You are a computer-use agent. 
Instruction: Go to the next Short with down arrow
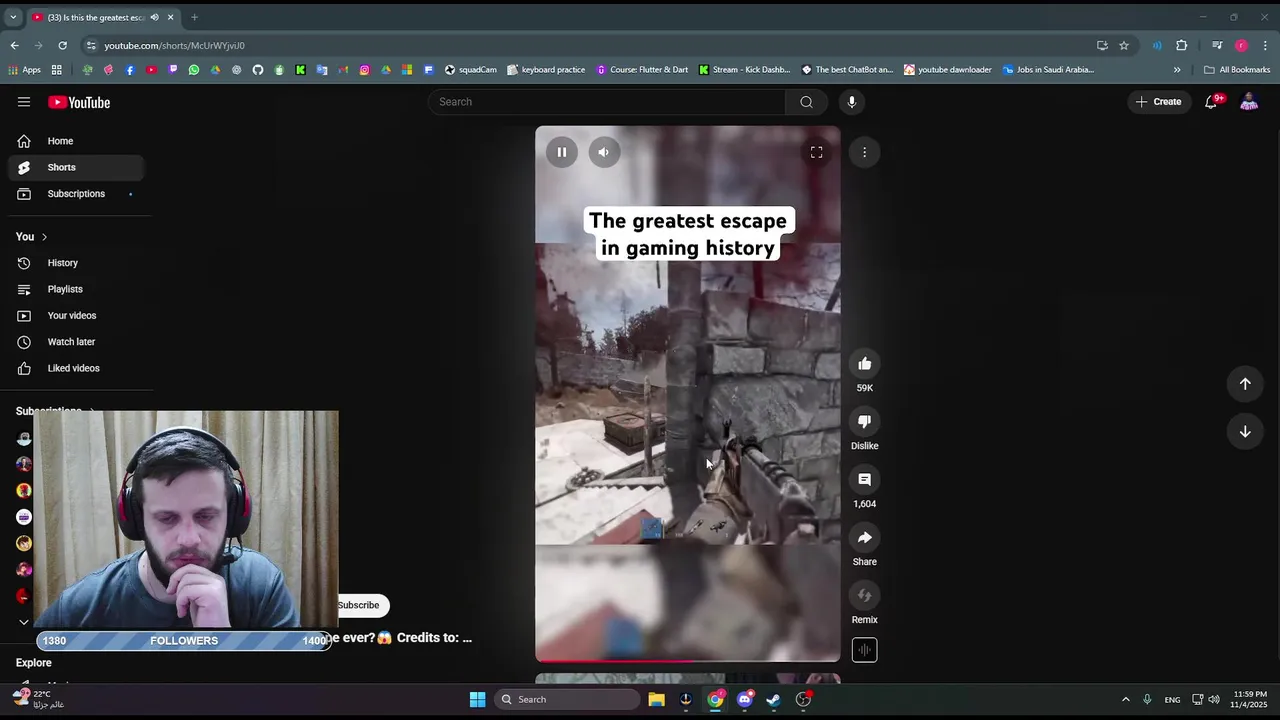(1245, 432)
